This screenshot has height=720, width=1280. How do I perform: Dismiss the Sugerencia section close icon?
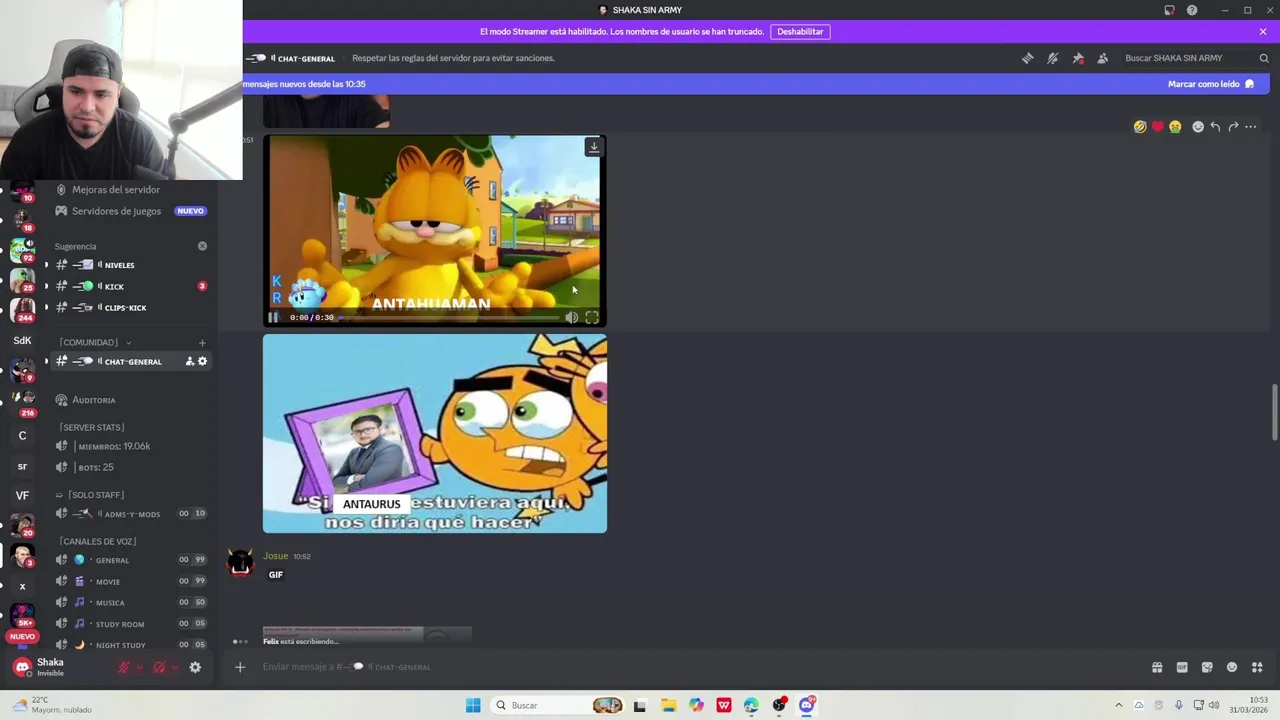tap(202, 246)
